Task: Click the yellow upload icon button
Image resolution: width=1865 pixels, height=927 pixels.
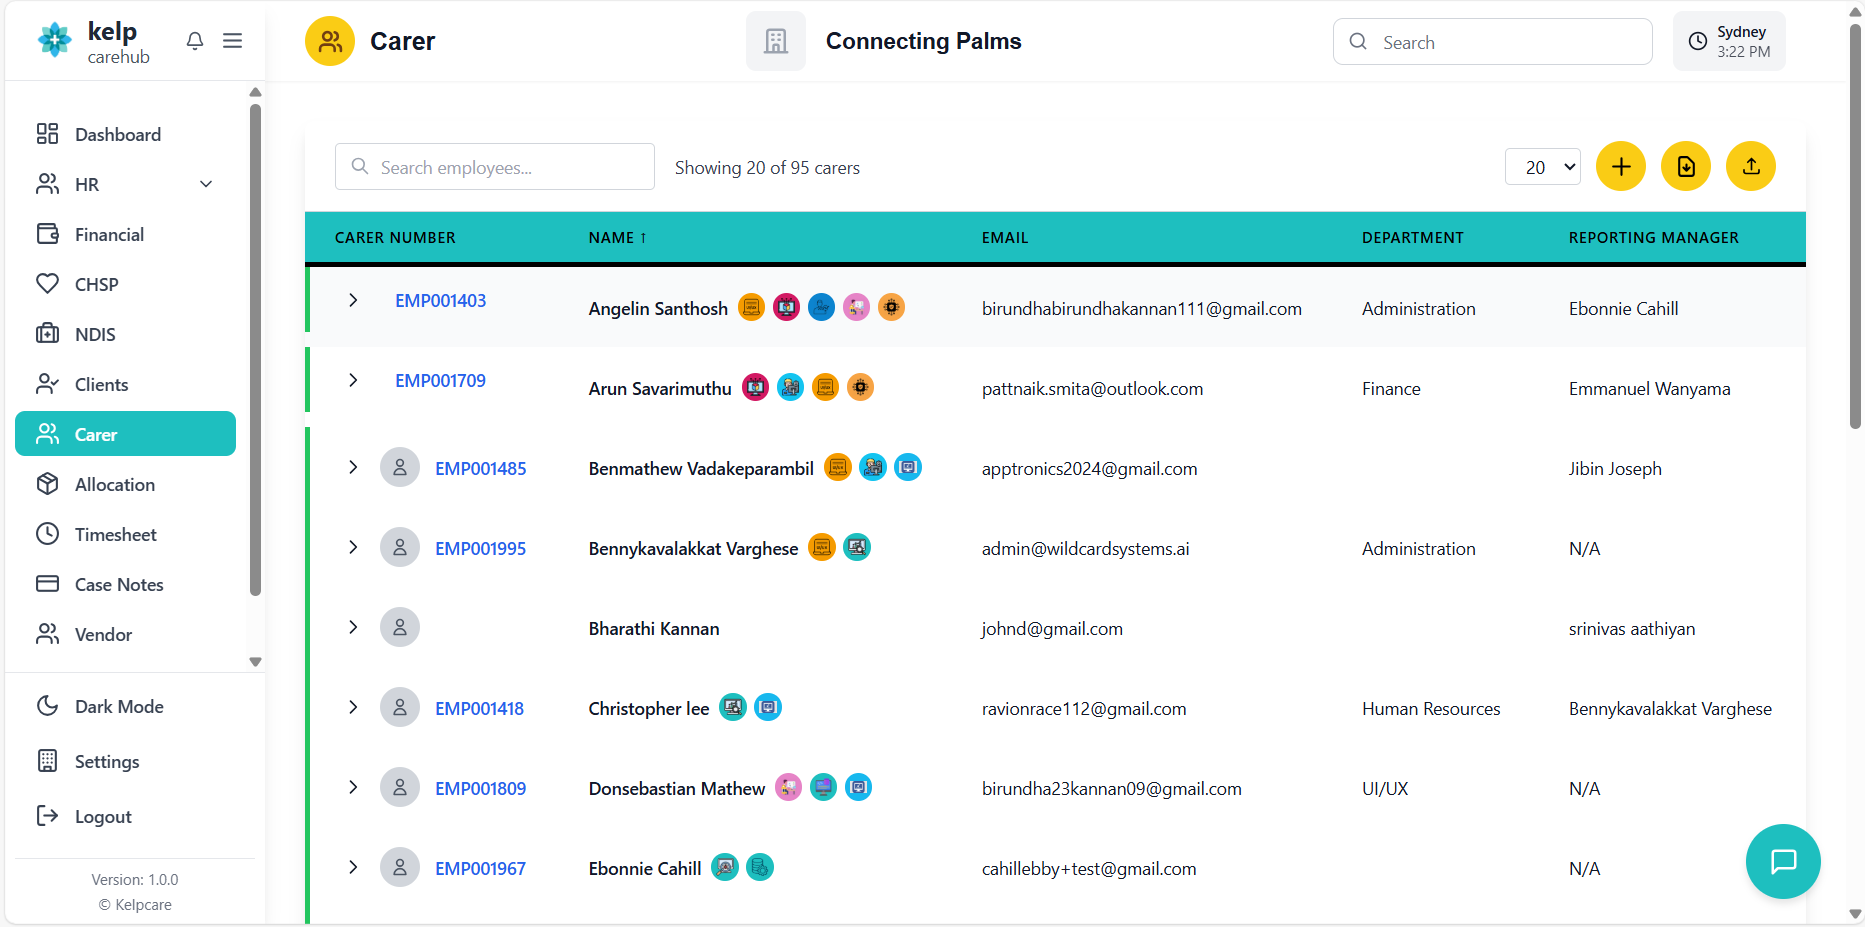Action: pos(1750,166)
